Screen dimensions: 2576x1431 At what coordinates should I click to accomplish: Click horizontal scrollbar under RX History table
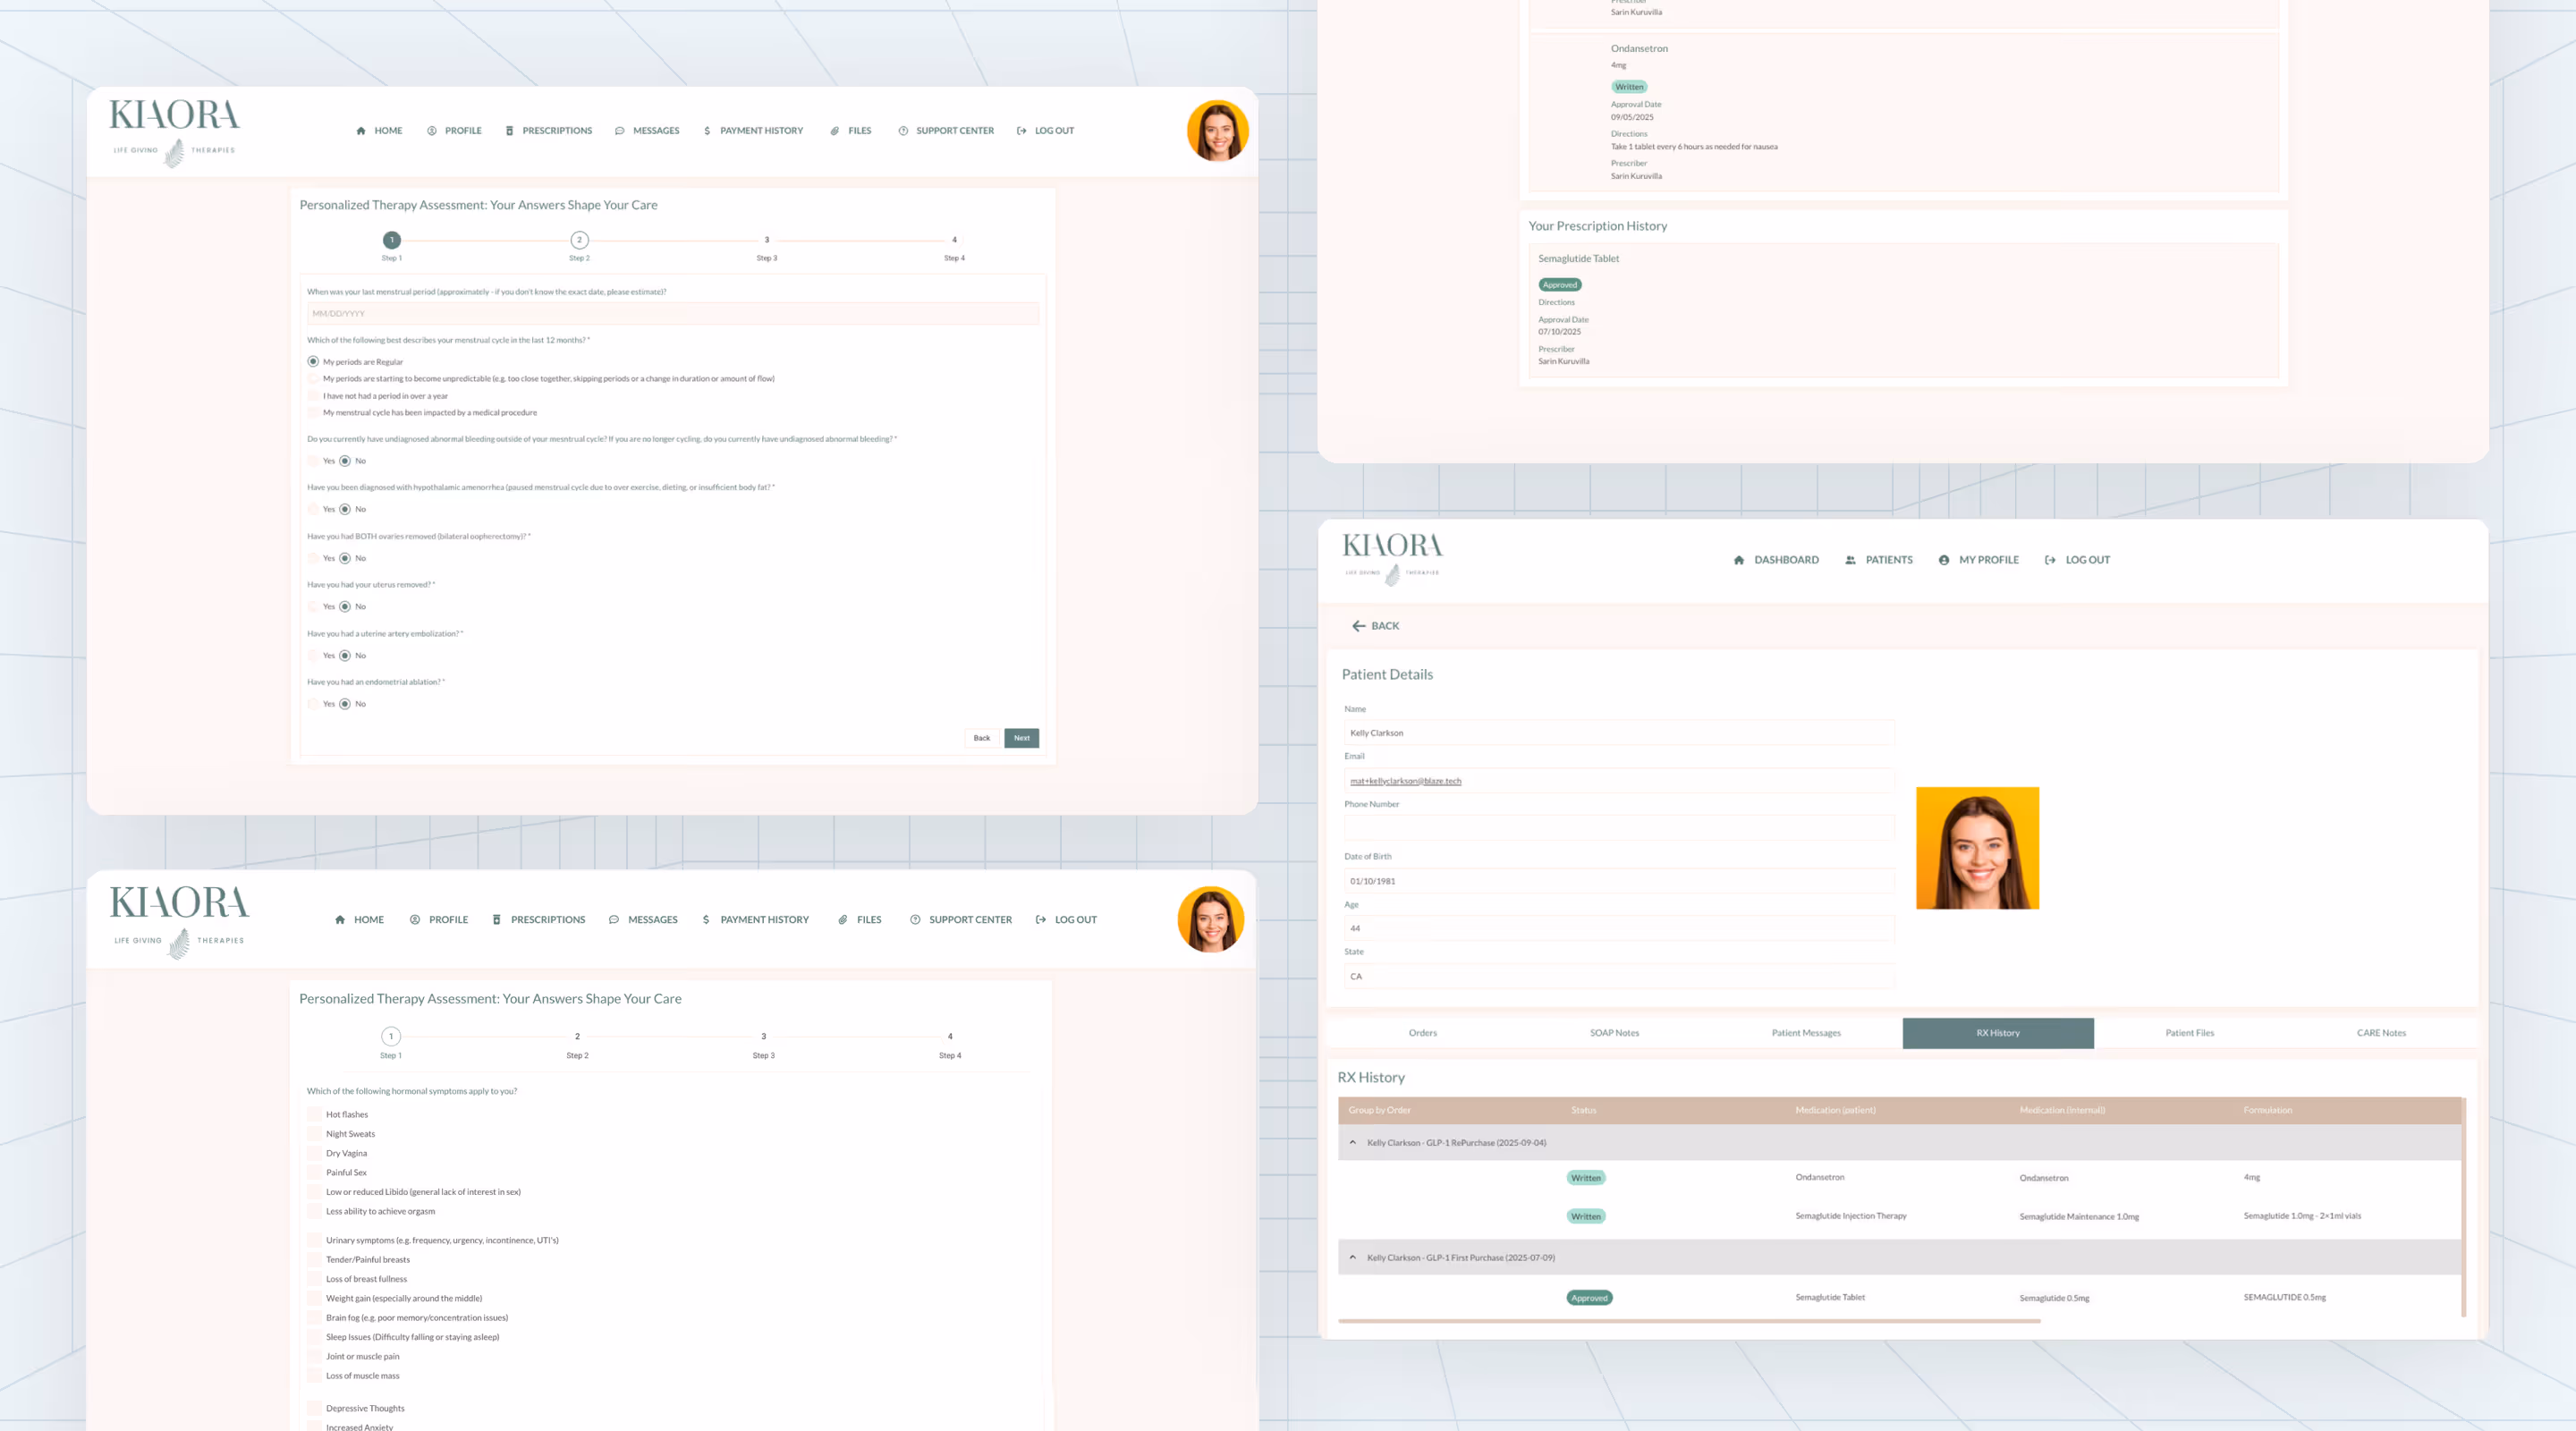pyautogui.click(x=1688, y=1321)
